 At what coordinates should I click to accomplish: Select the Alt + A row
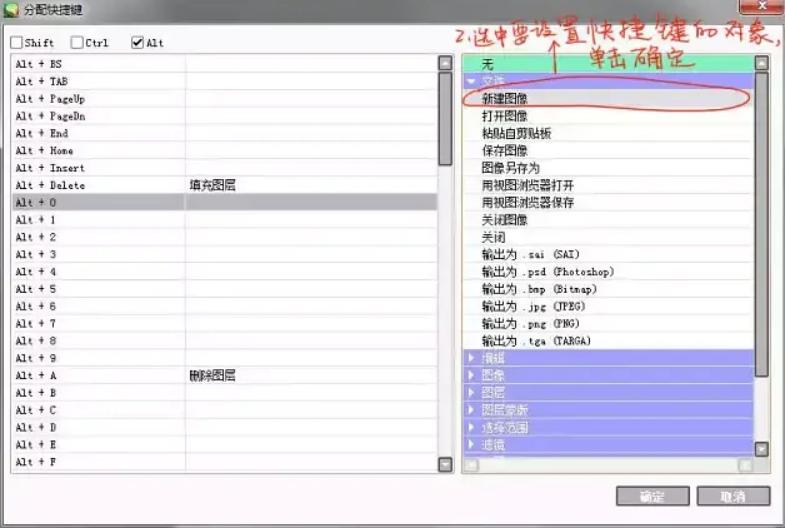coord(224,375)
